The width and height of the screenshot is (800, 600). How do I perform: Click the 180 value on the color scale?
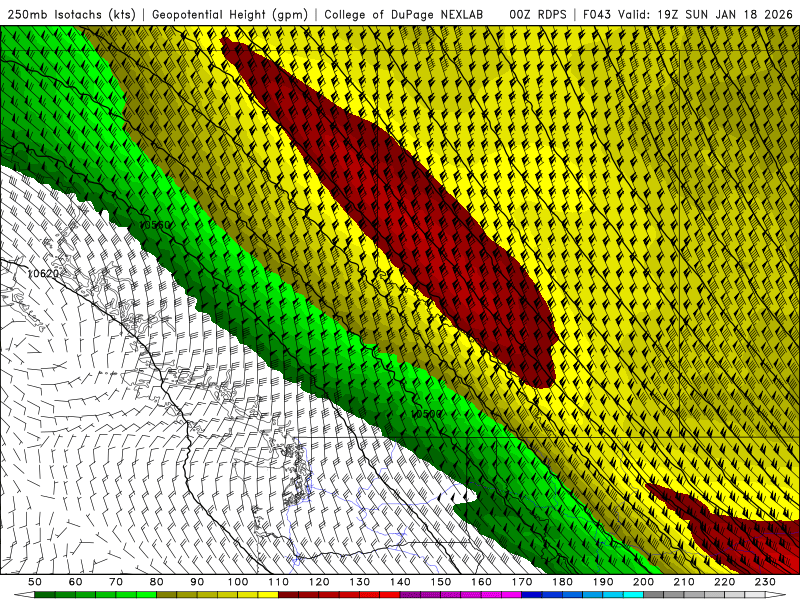pos(562,582)
